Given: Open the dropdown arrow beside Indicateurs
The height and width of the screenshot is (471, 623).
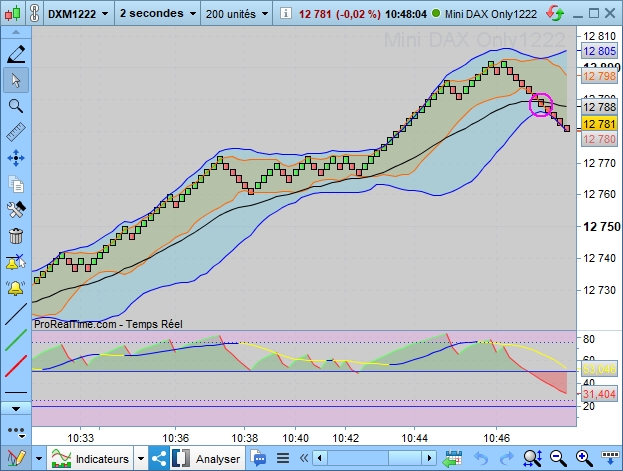Looking at the screenshot, I should point(141,459).
